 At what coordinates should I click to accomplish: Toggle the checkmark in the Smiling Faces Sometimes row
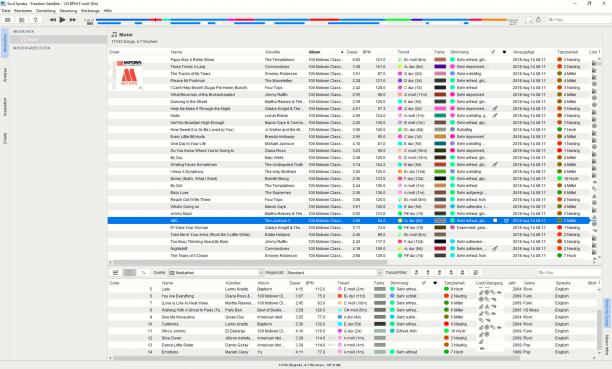click(x=495, y=164)
